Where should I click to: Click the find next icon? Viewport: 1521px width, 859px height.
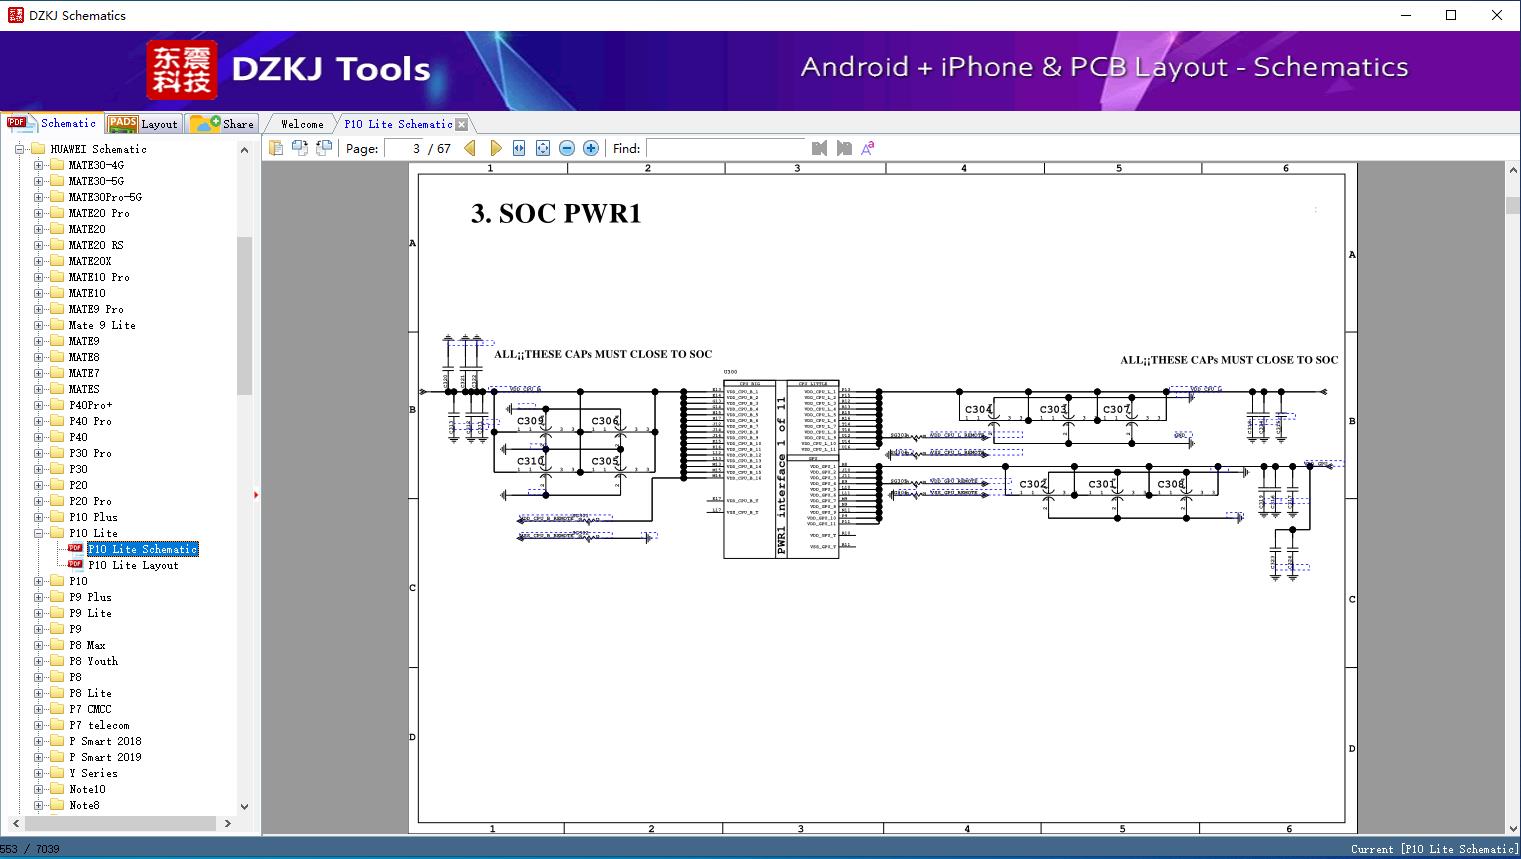click(844, 148)
